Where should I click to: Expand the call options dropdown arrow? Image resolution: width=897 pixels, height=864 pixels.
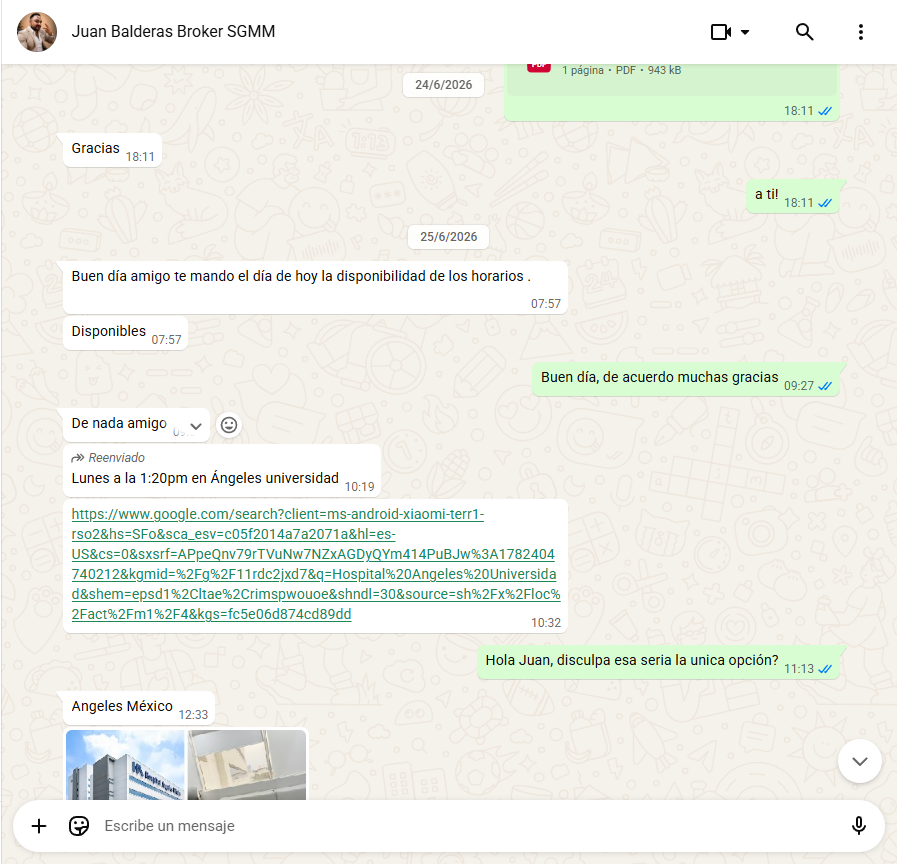pos(745,32)
